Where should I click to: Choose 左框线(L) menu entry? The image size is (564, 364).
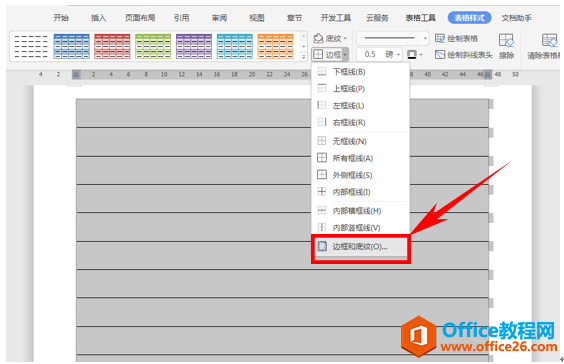(360, 105)
